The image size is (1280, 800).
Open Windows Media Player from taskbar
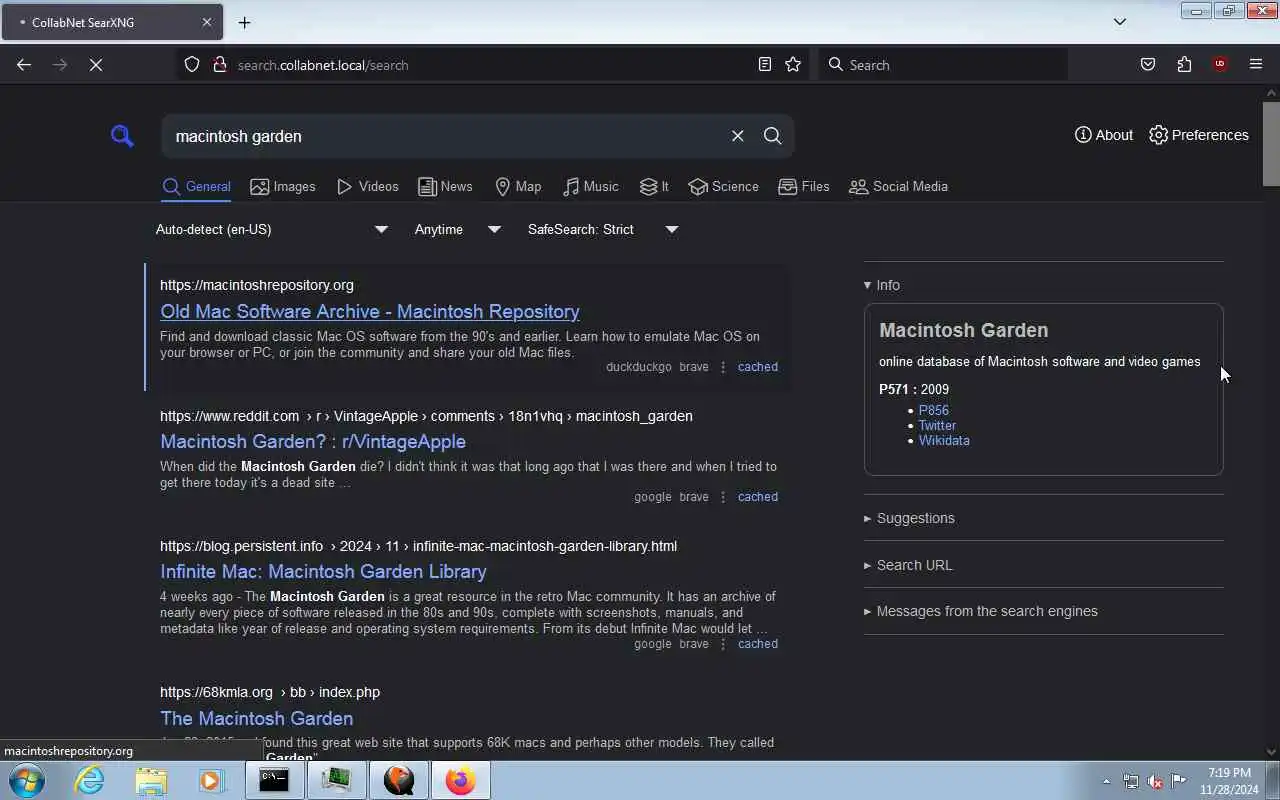pyautogui.click(x=211, y=780)
